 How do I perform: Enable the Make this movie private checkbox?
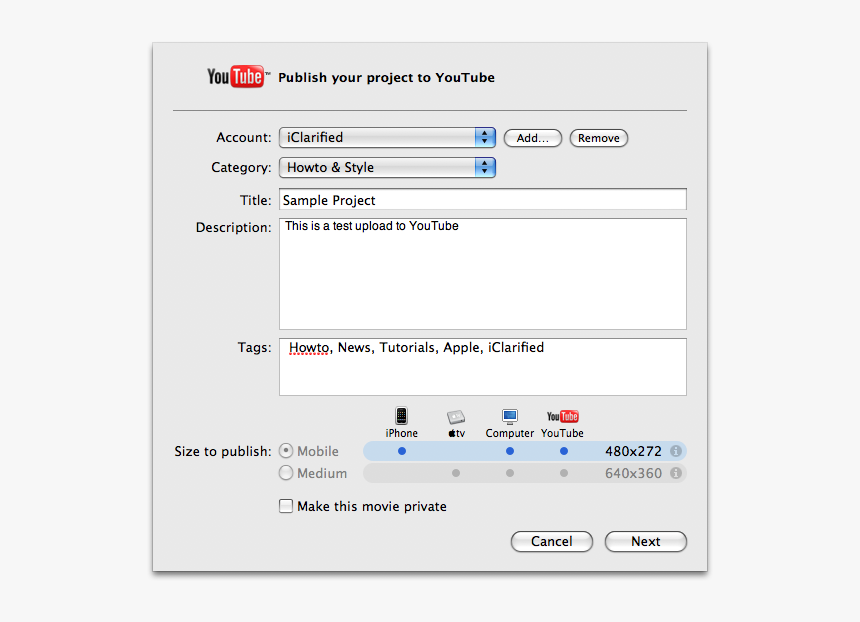point(286,506)
